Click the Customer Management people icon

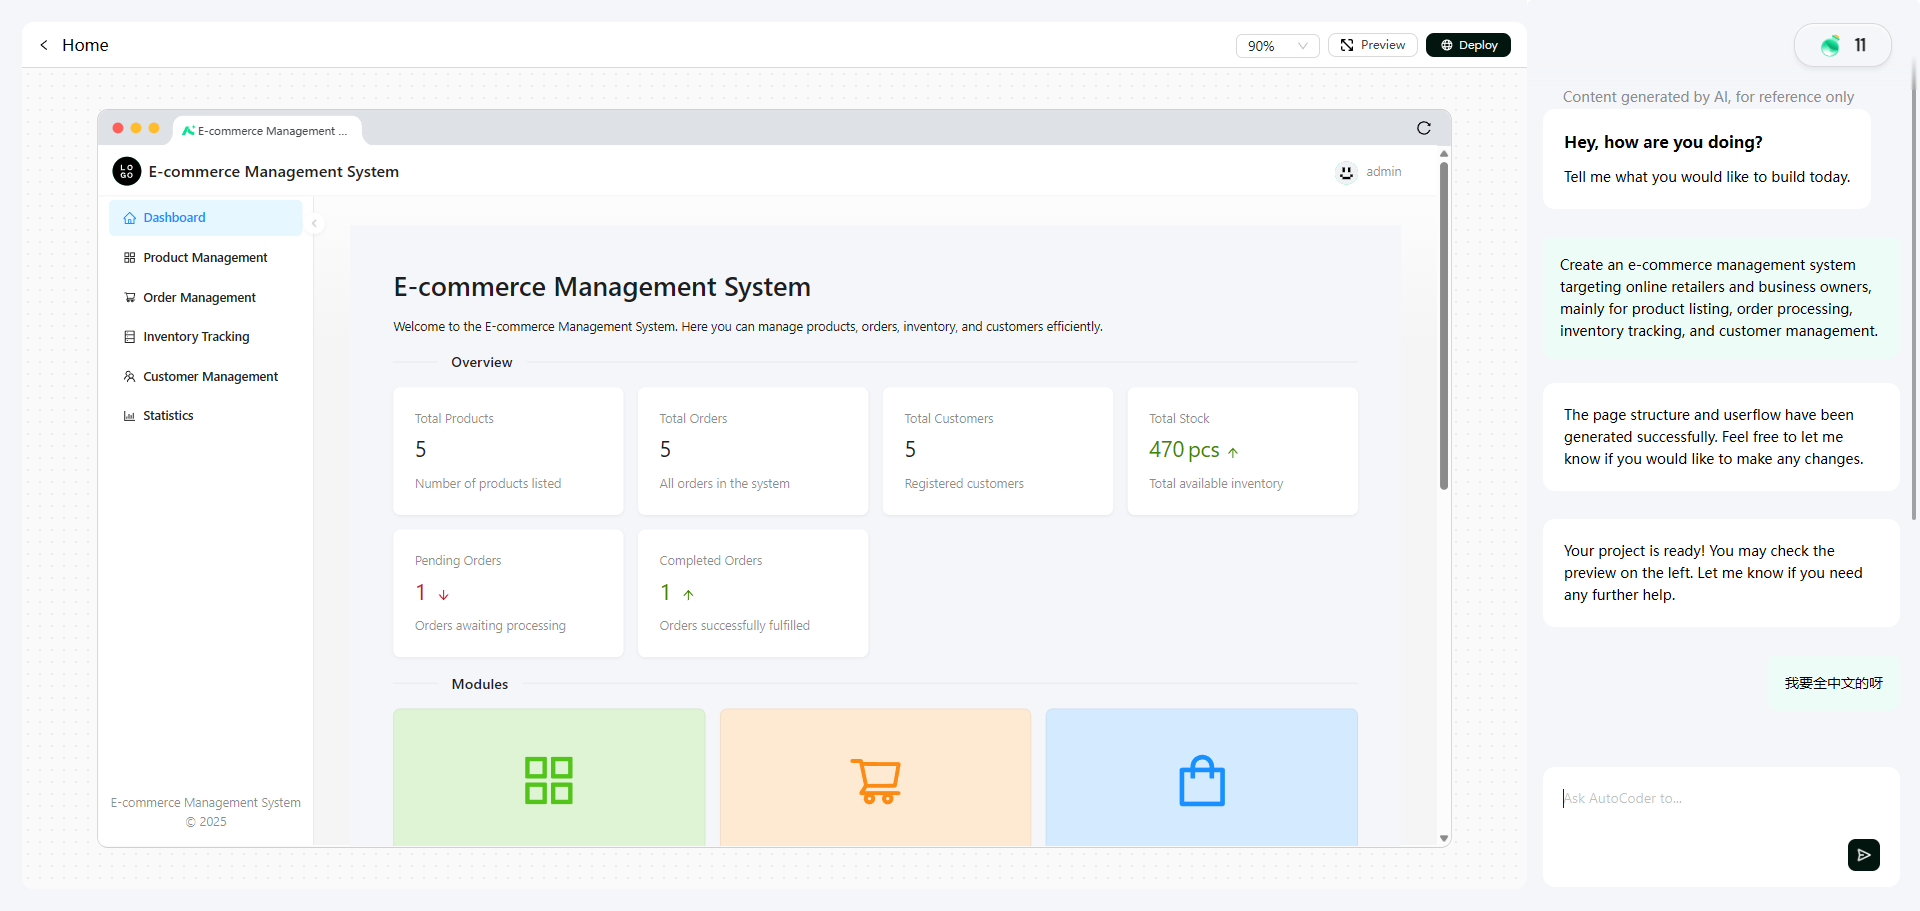[x=129, y=377]
